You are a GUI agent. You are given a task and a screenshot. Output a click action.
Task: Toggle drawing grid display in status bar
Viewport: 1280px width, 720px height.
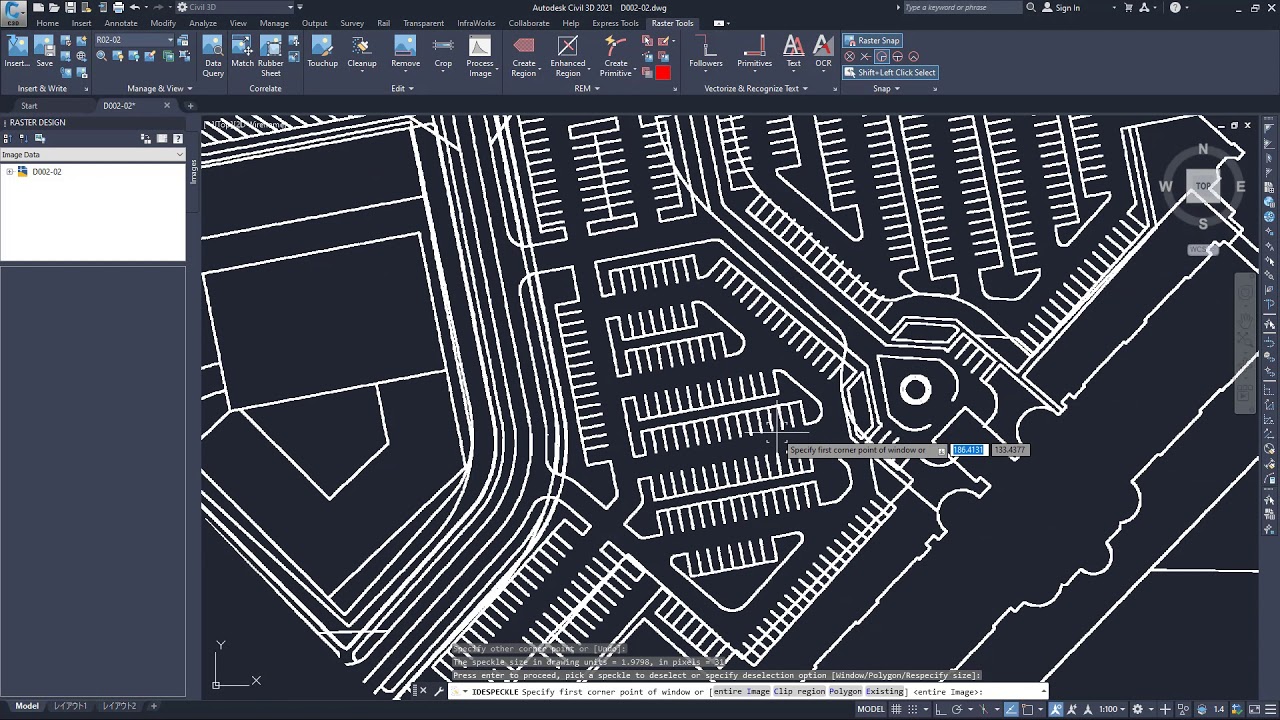898,709
